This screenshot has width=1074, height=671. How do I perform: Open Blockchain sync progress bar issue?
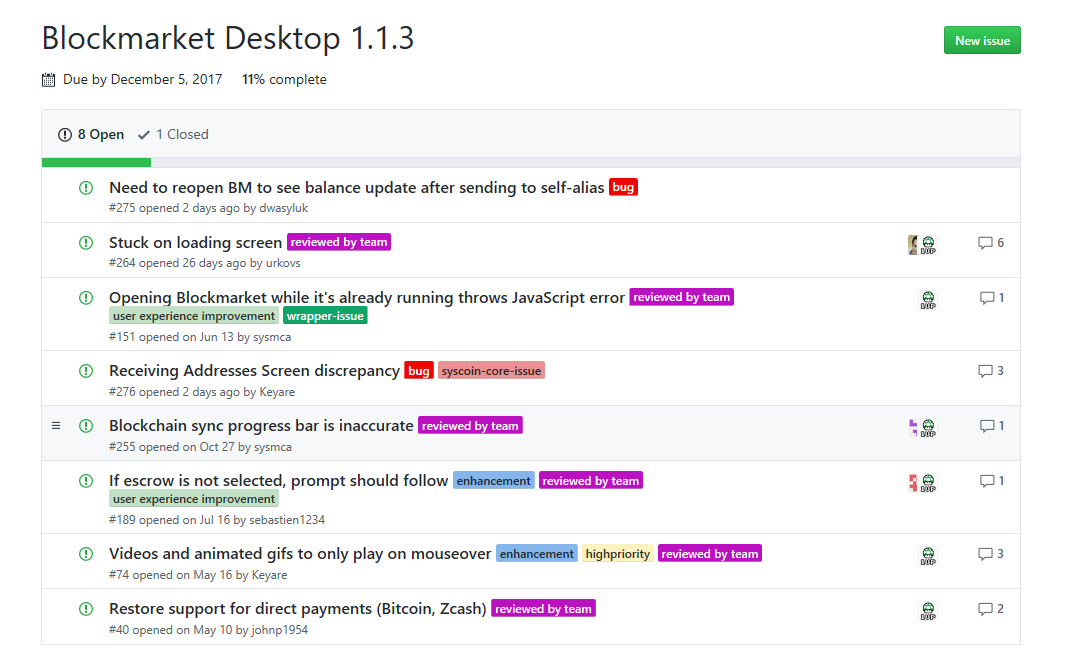(261, 426)
